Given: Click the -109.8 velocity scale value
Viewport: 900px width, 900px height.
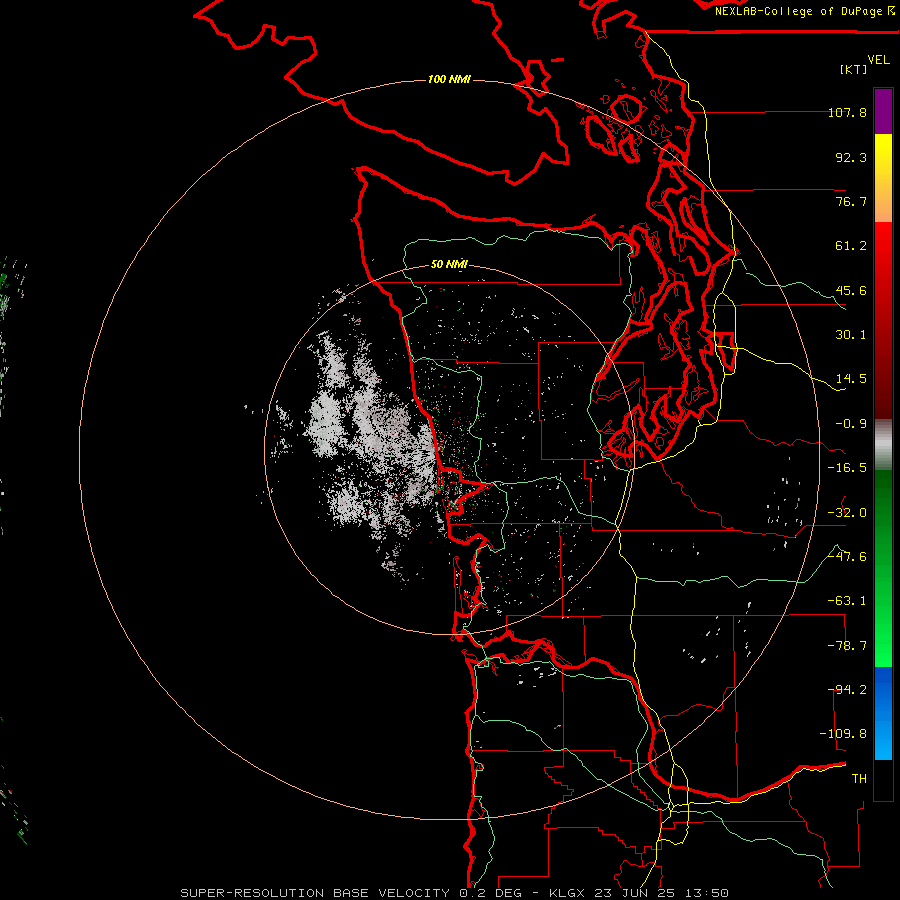Looking at the screenshot, I should coord(844,734).
